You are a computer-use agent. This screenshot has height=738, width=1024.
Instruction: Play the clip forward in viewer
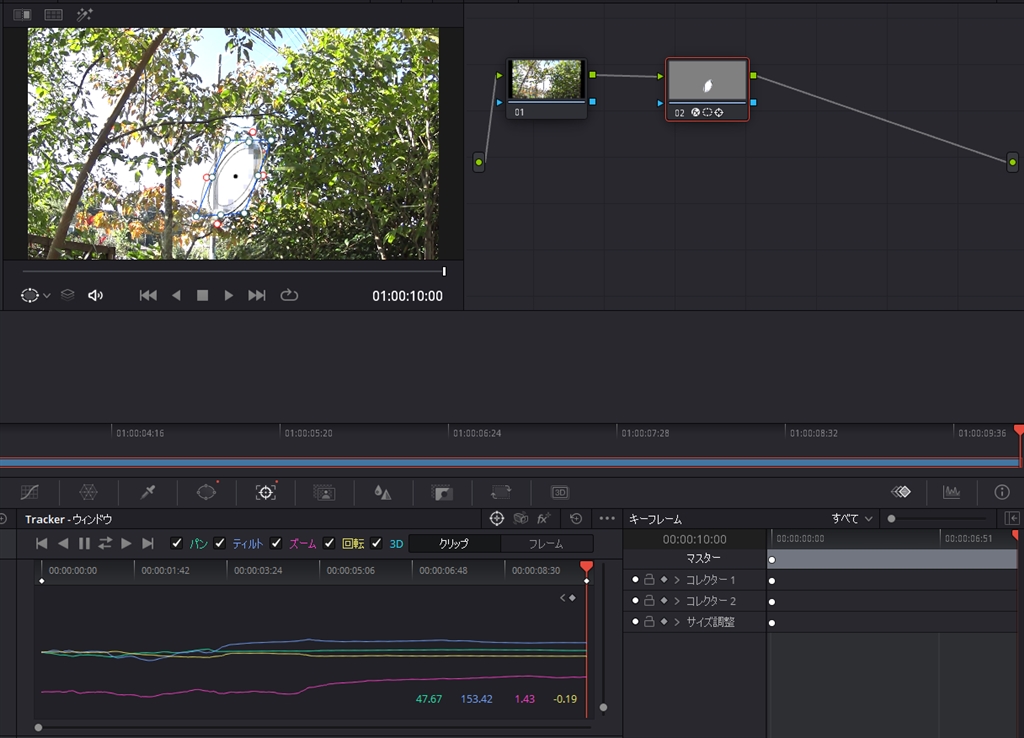(229, 295)
